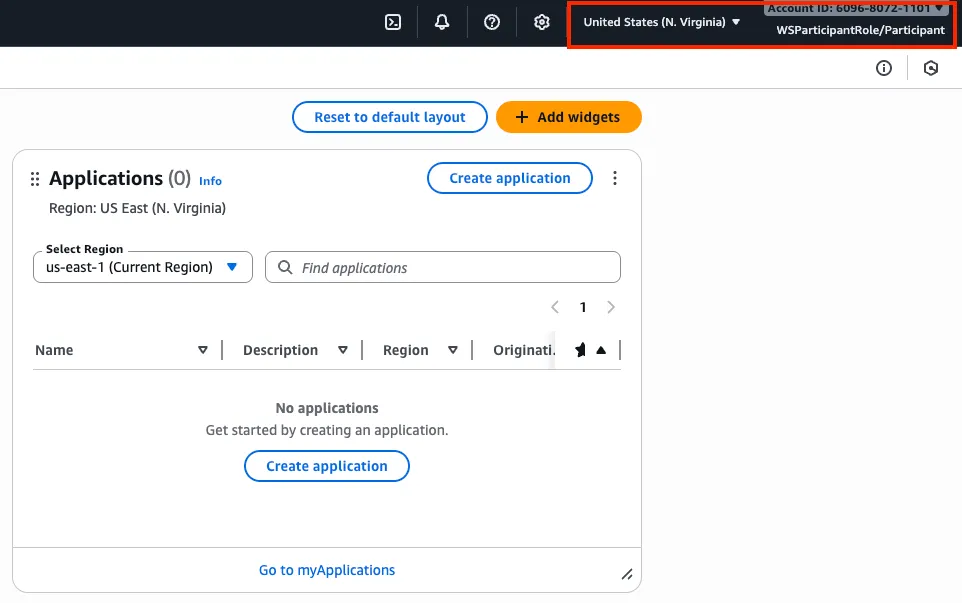Grab the Applications widget drag handle
This screenshot has height=603, width=962.
(x=35, y=179)
